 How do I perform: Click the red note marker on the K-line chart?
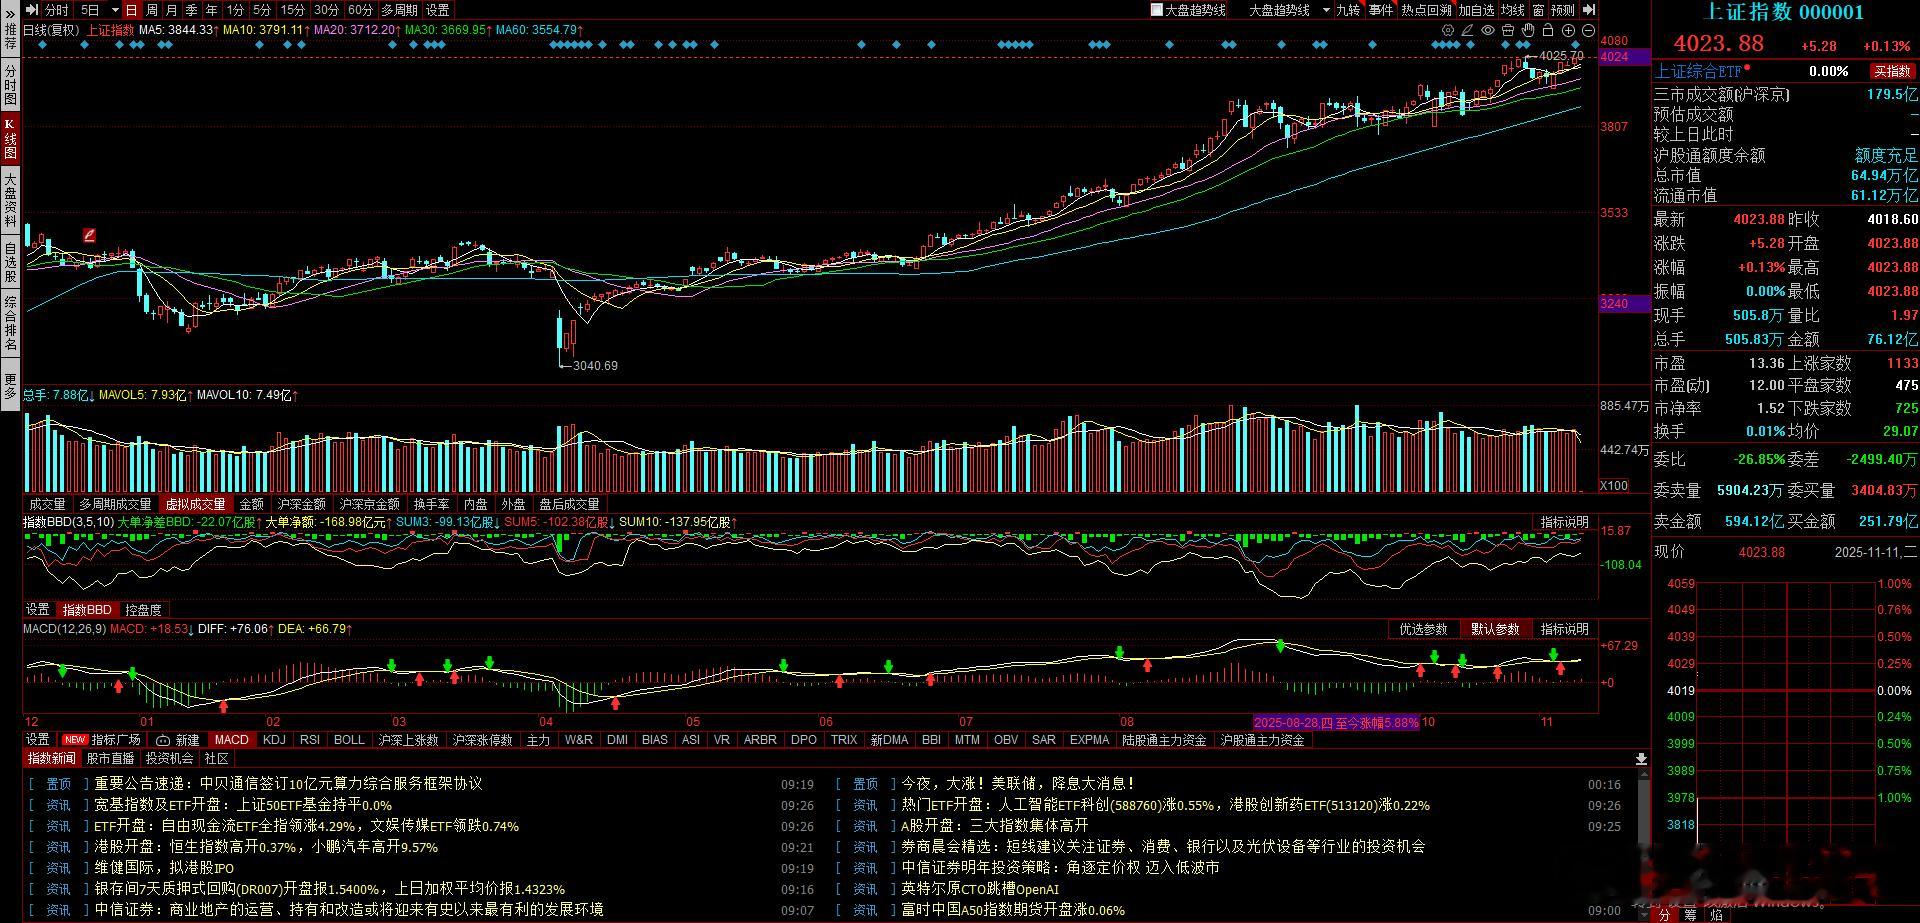coord(89,236)
